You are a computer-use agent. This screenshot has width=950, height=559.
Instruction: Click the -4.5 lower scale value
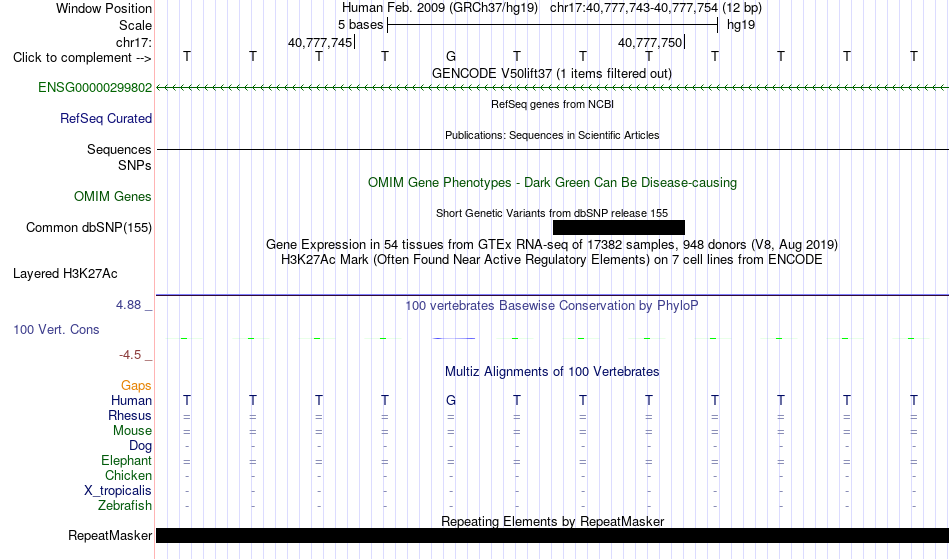tap(130, 354)
